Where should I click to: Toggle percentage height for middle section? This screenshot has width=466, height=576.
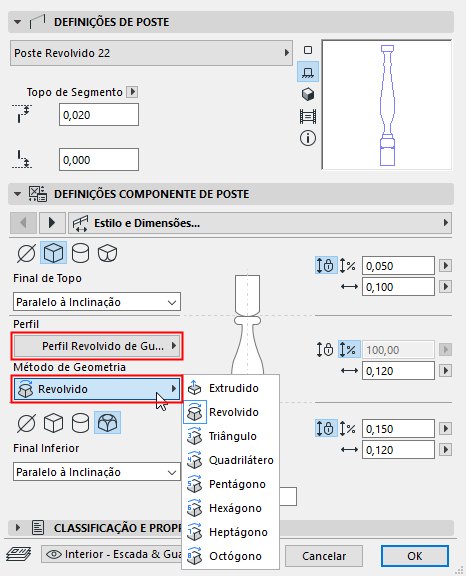coord(348,349)
